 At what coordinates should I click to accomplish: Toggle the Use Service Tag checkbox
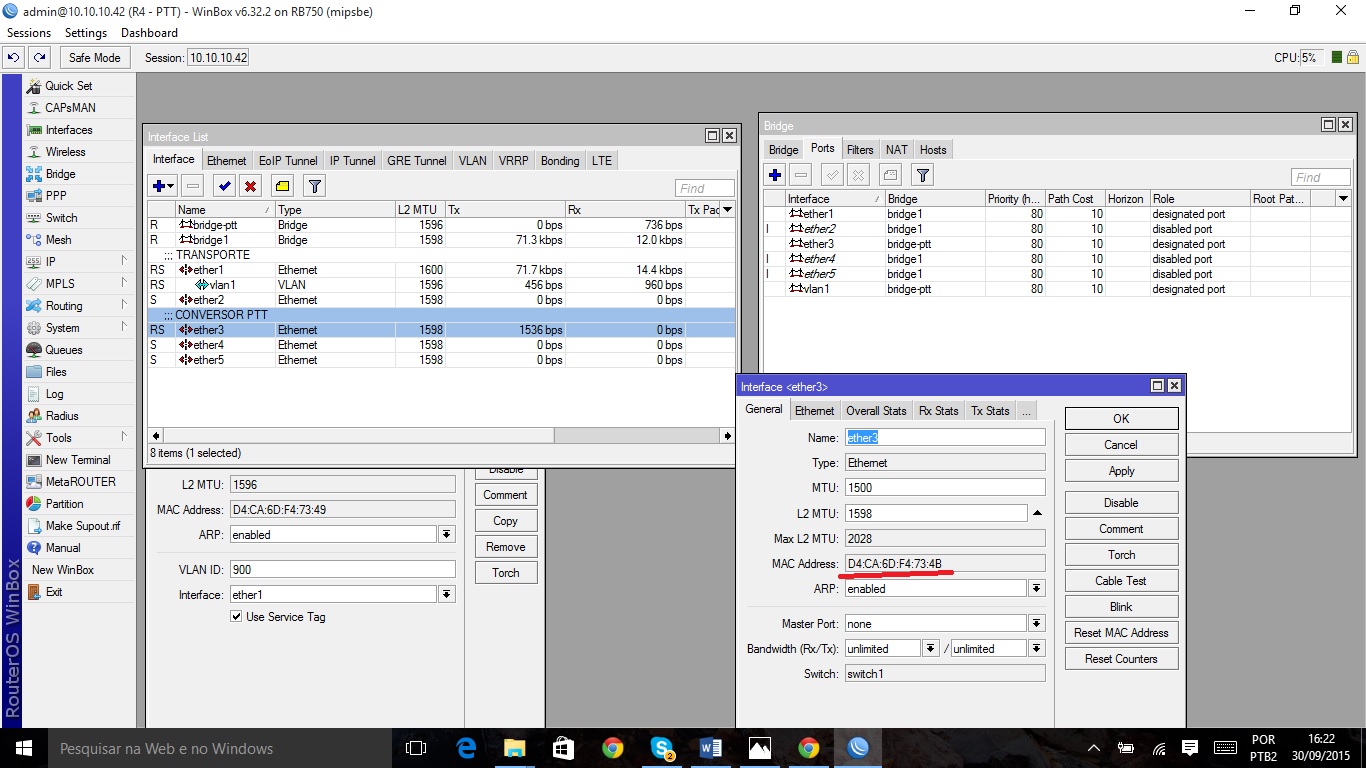236,617
